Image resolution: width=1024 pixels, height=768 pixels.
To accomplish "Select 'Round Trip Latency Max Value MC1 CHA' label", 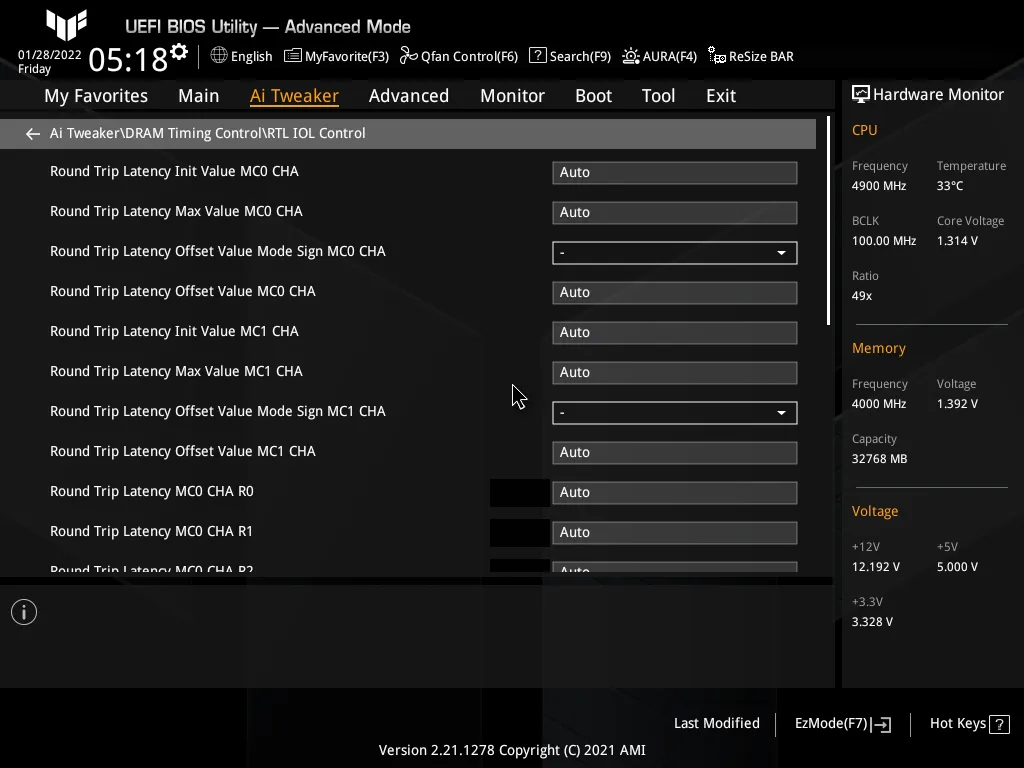I will tap(176, 372).
